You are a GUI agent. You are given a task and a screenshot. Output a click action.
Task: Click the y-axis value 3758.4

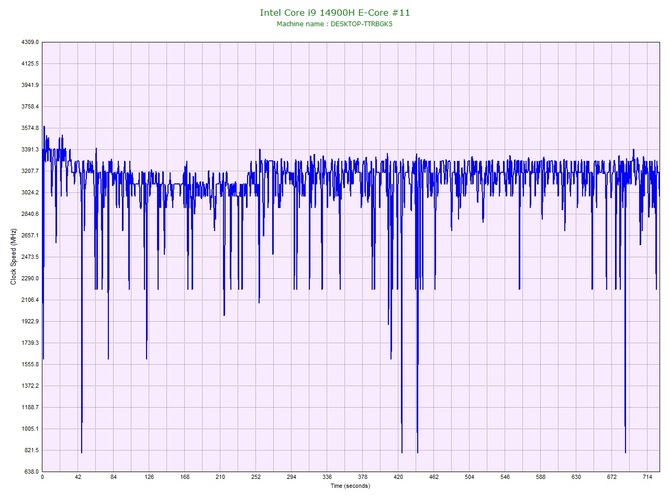pos(30,106)
